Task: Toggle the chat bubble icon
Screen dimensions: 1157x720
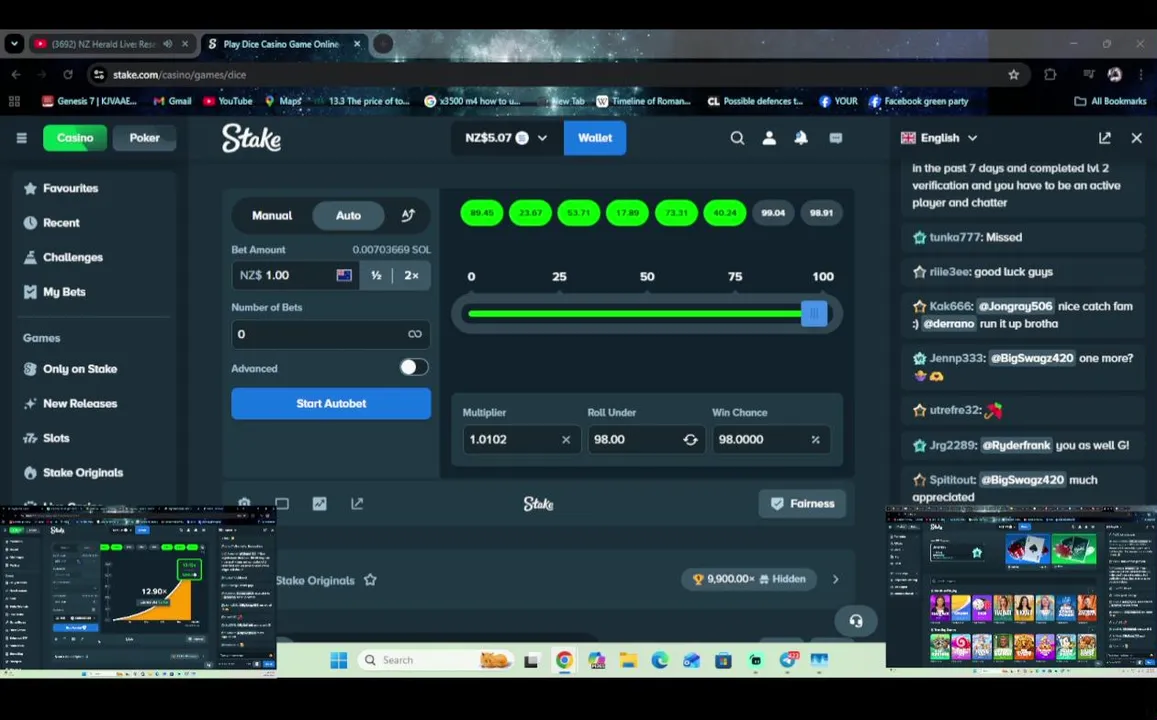Action: pos(835,138)
